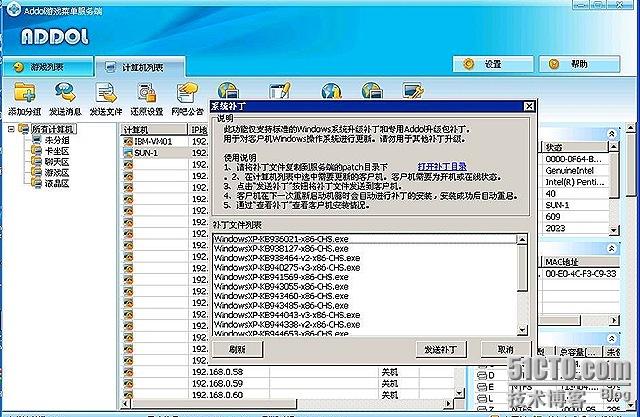Collapse the panel containing MAC地址
640x417 pixels.
pos(611,248)
